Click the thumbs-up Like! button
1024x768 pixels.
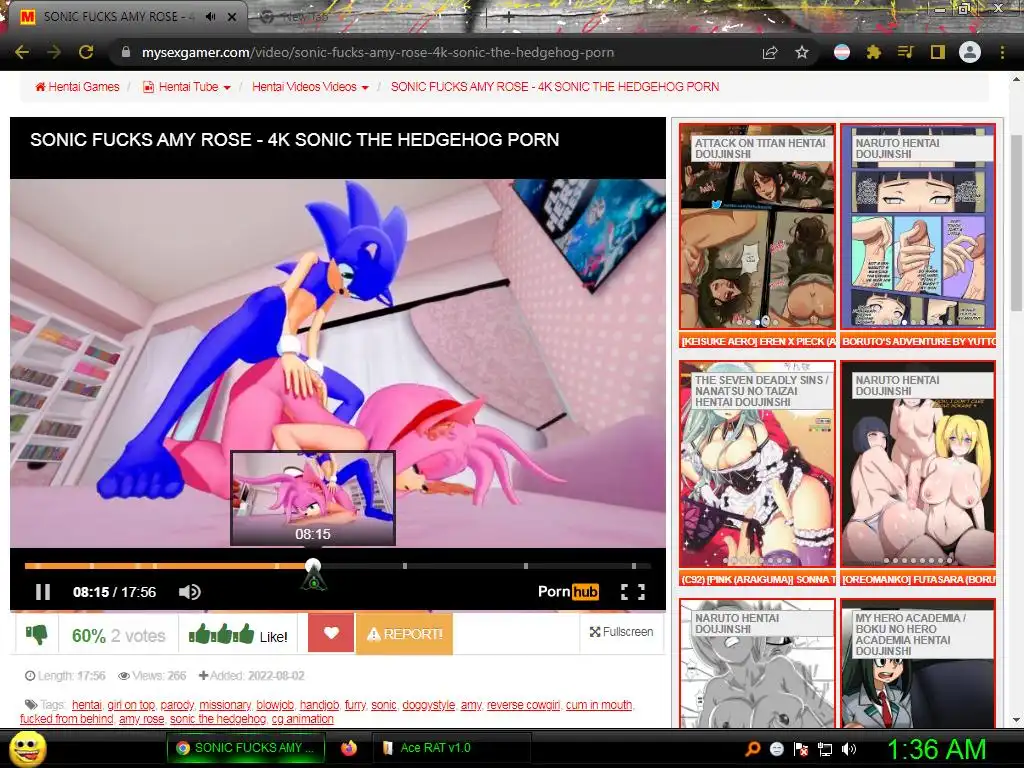[238, 635]
